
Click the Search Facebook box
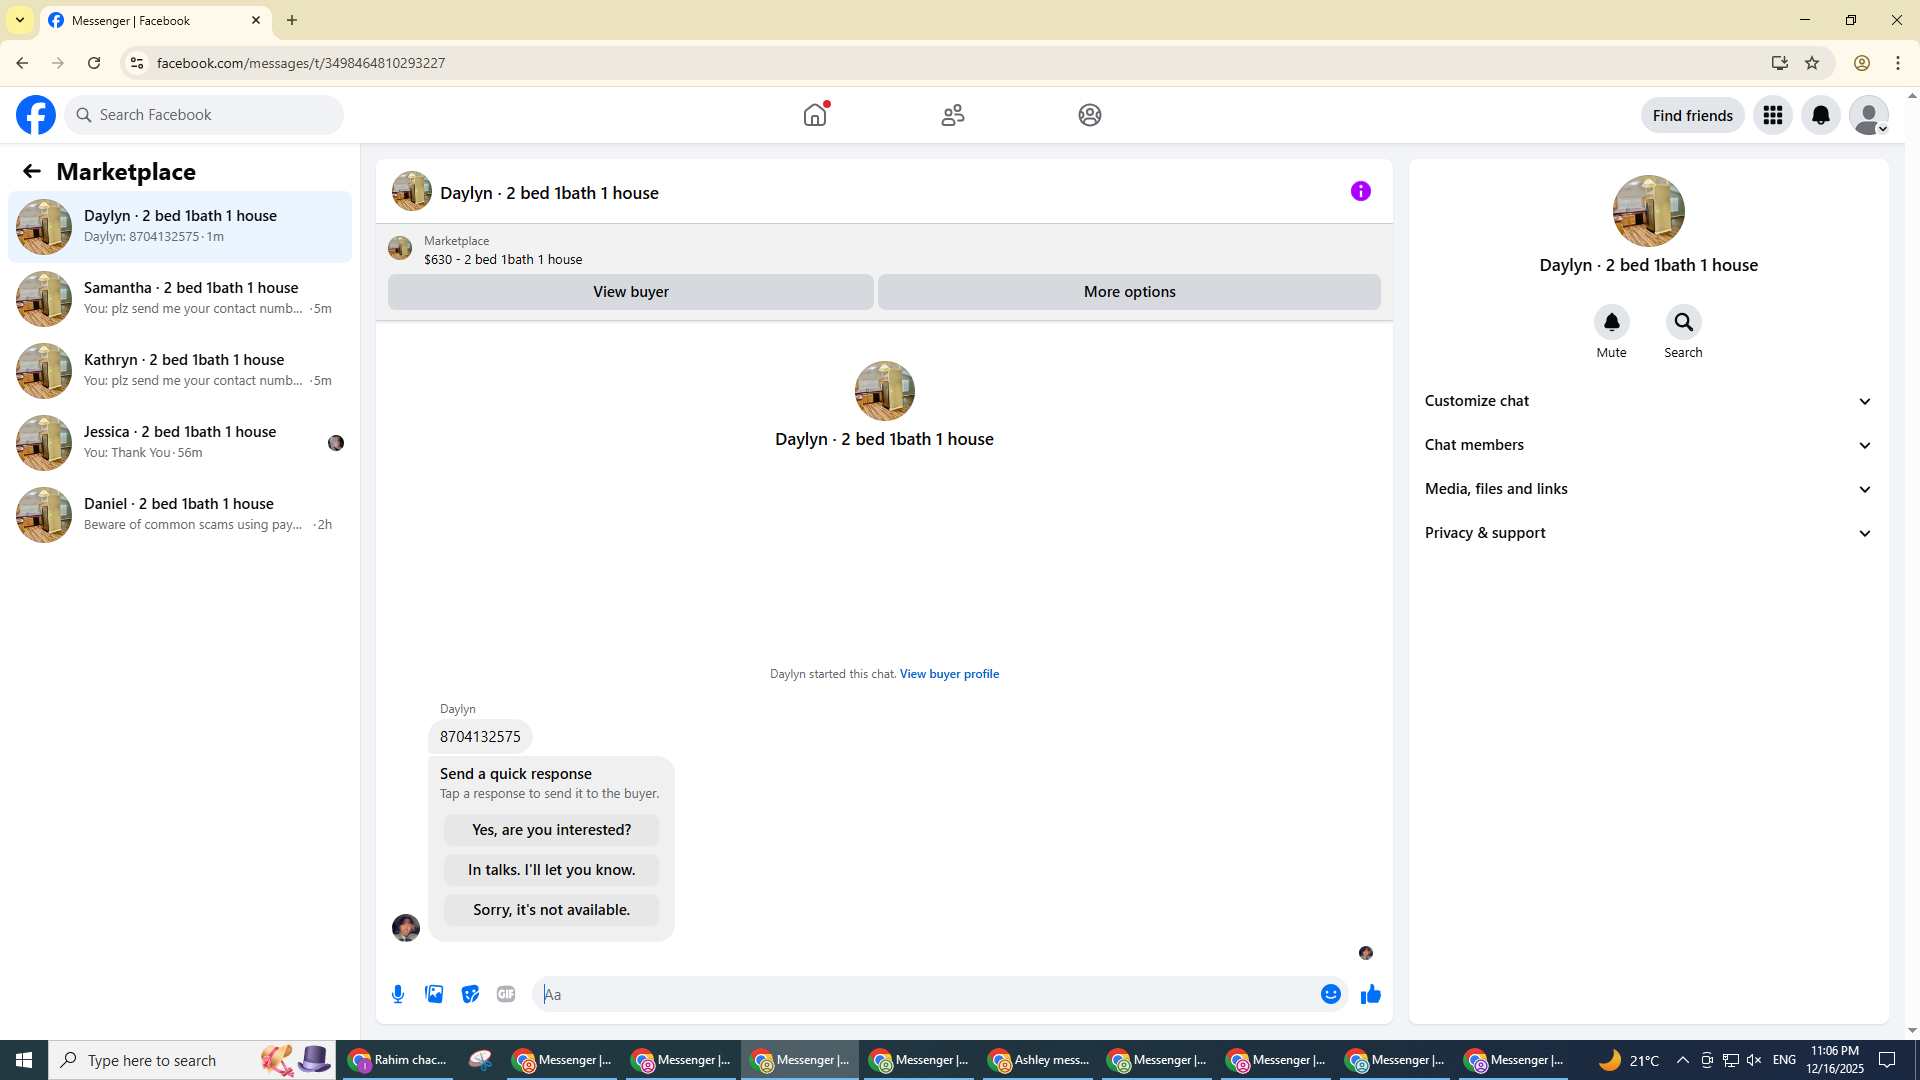204,115
